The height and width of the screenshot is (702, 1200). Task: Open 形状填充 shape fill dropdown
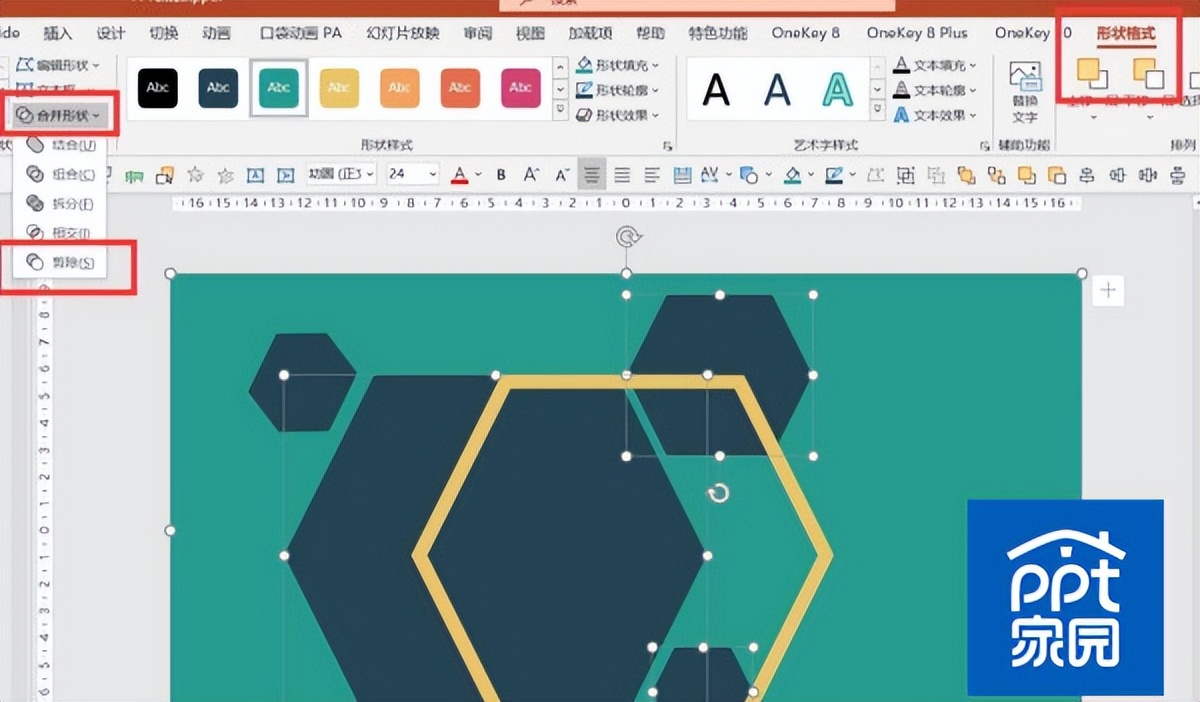tap(618, 65)
